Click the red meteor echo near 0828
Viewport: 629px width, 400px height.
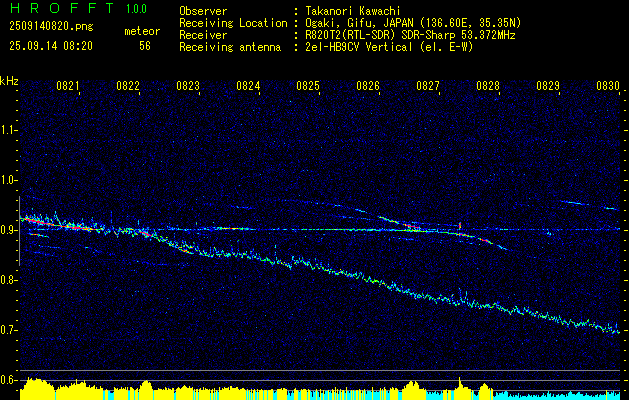click(x=486, y=241)
